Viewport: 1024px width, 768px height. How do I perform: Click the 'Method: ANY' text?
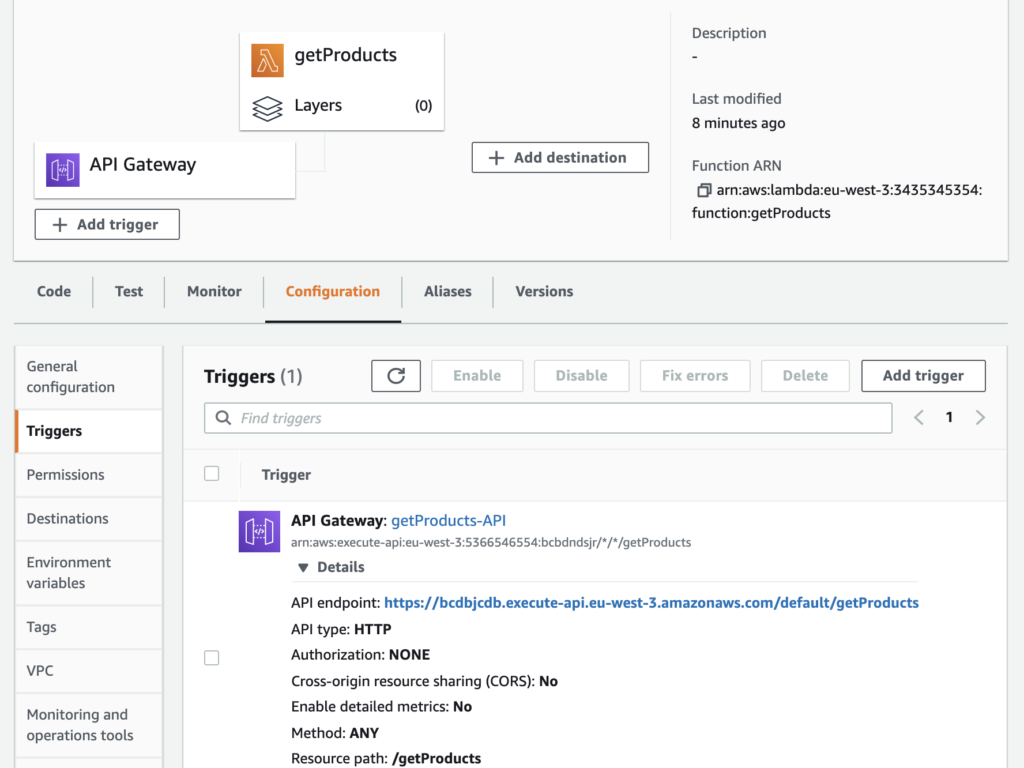coord(335,733)
